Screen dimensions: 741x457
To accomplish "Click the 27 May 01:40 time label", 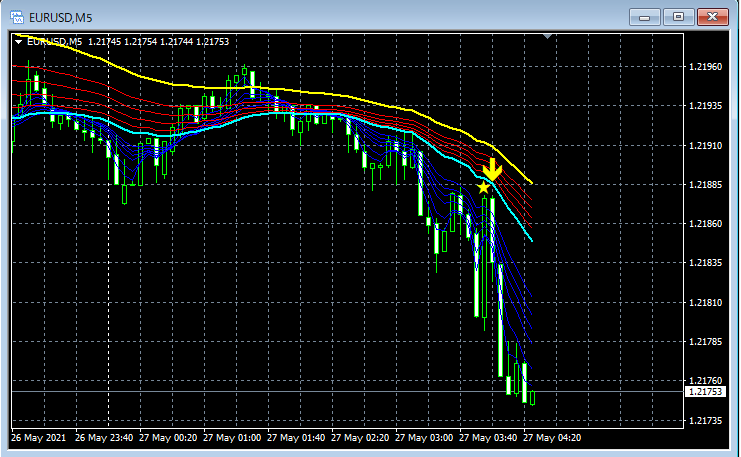I will pyautogui.click(x=296, y=438).
